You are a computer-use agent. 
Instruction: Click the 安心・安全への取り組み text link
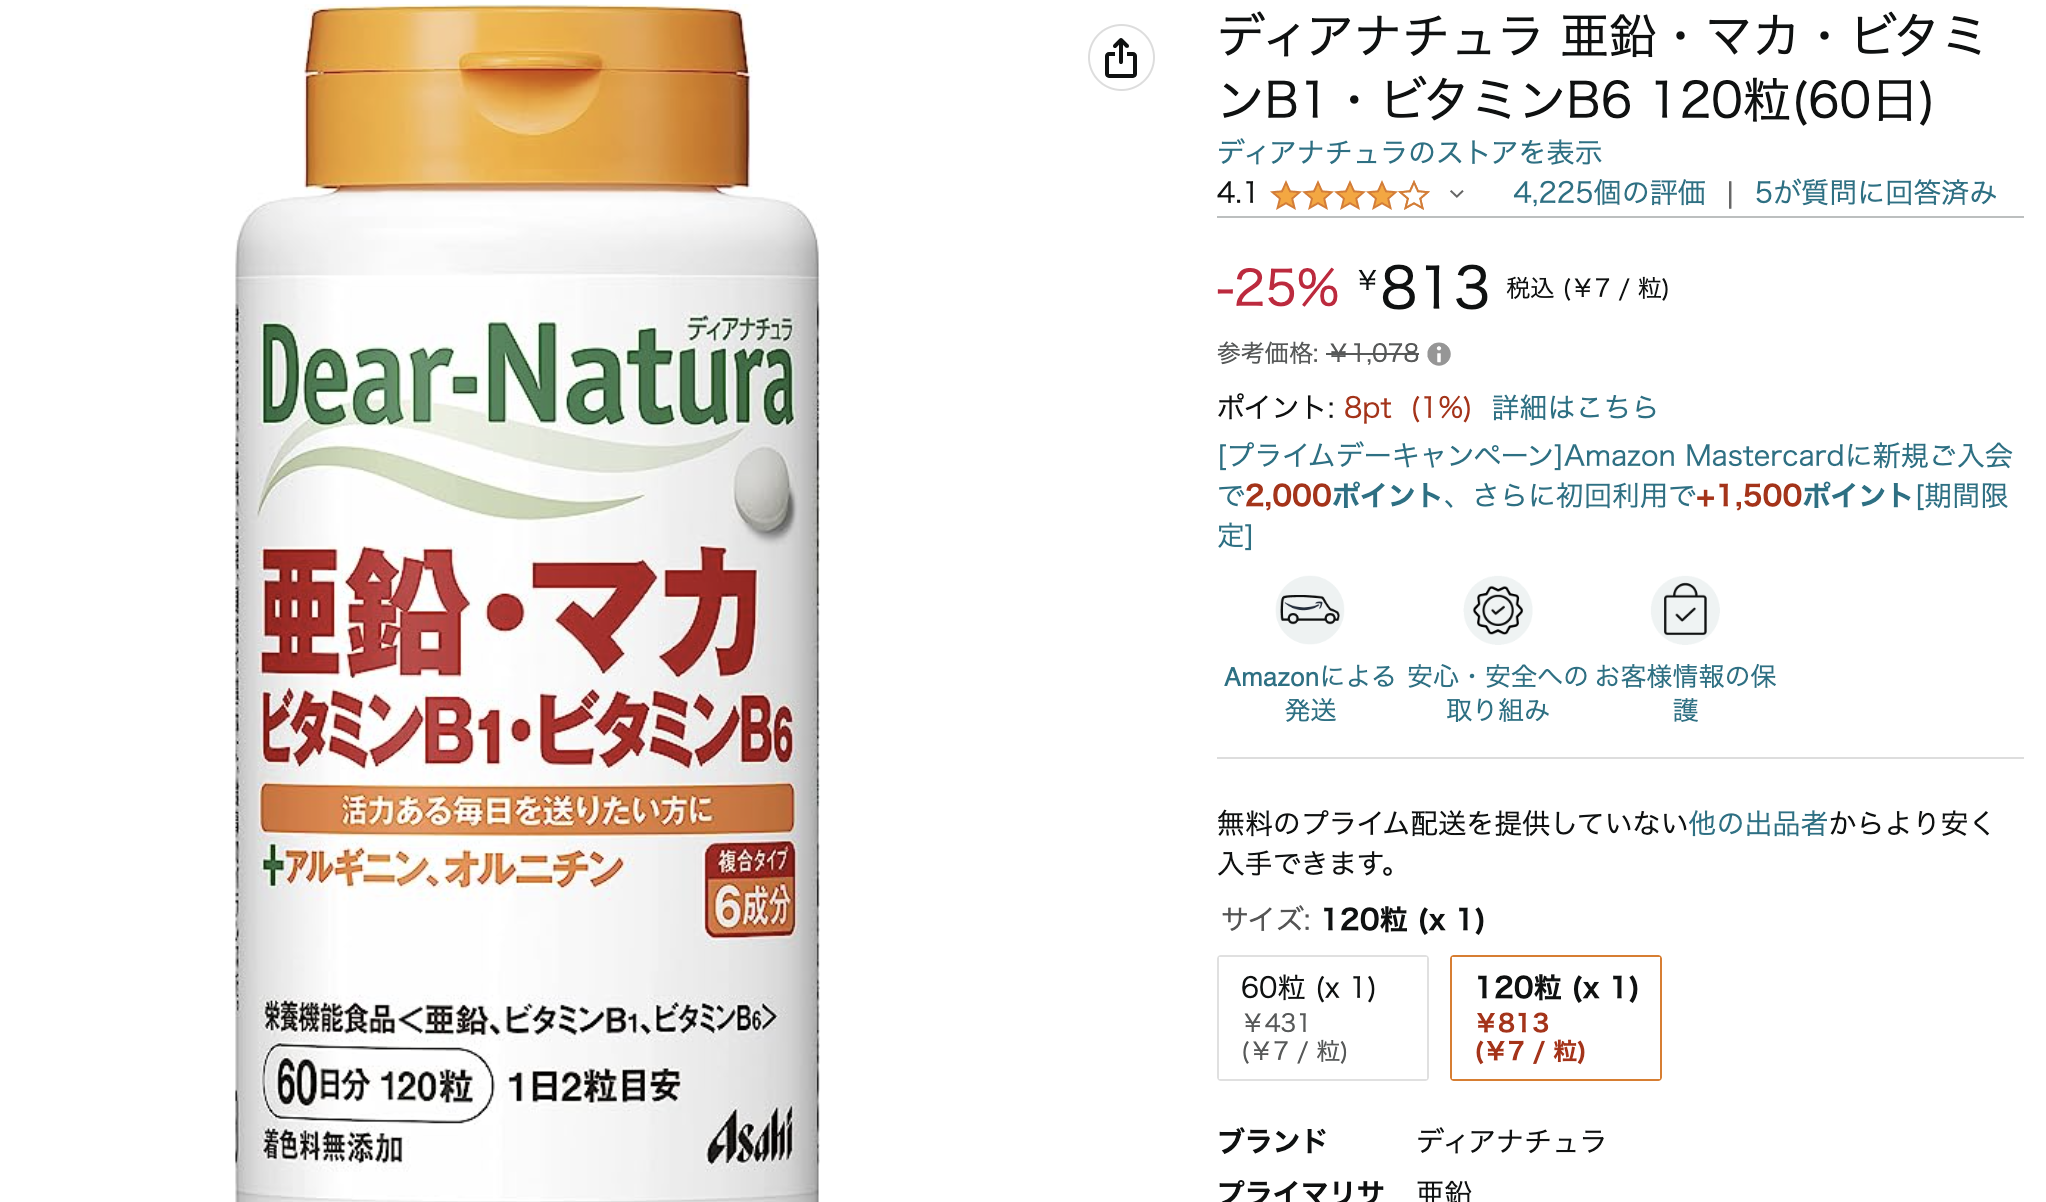pyautogui.click(x=1497, y=693)
